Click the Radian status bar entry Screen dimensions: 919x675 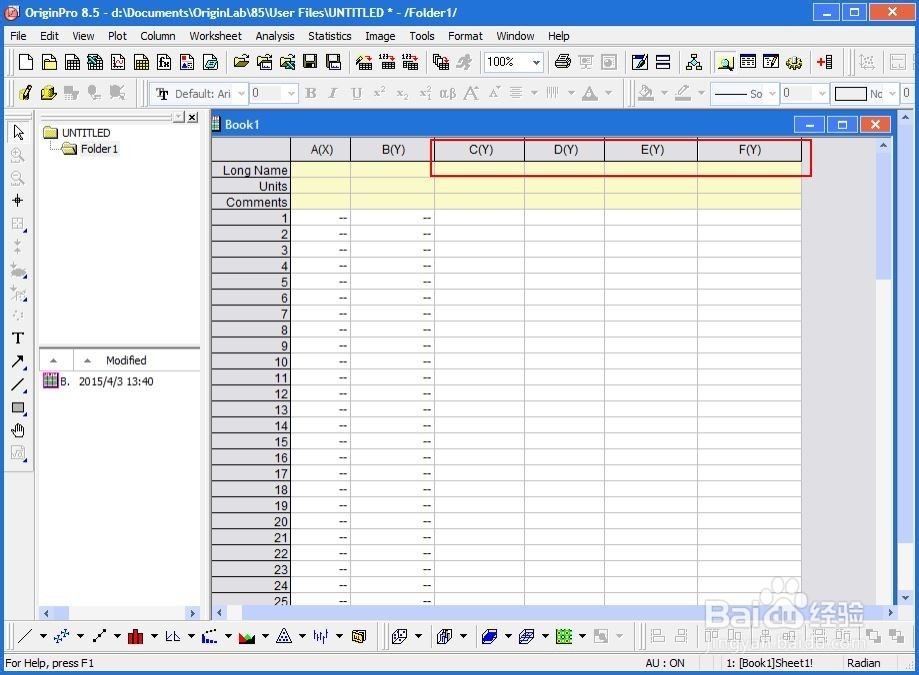point(863,663)
